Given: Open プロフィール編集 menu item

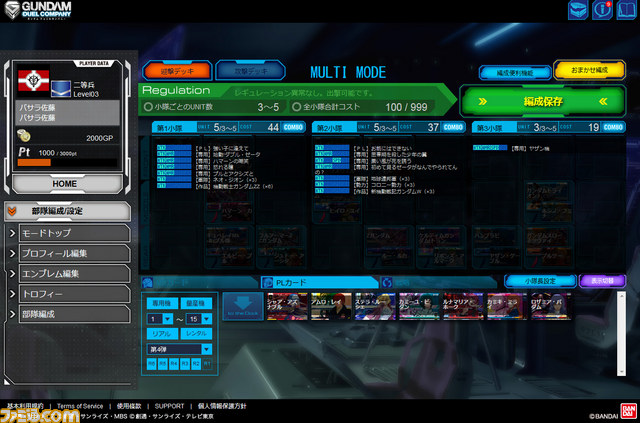Looking at the screenshot, I should tap(74, 253).
